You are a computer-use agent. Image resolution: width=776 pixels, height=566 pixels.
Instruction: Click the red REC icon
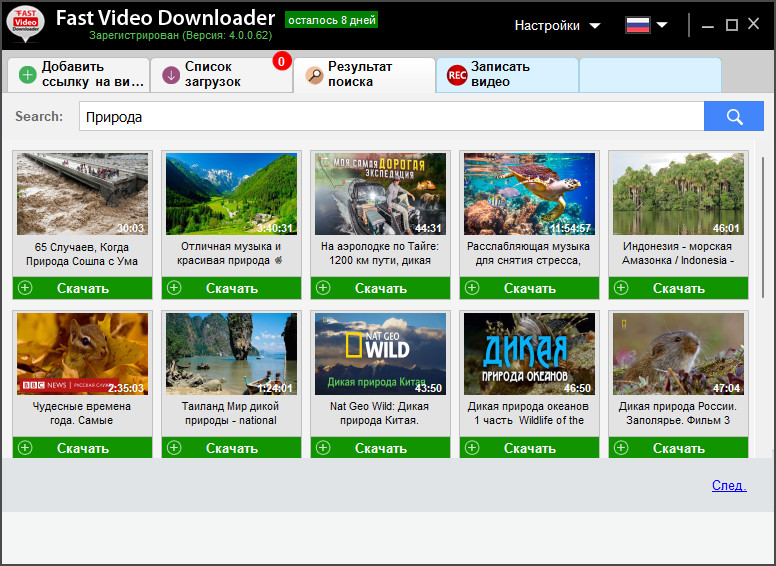[x=457, y=75]
